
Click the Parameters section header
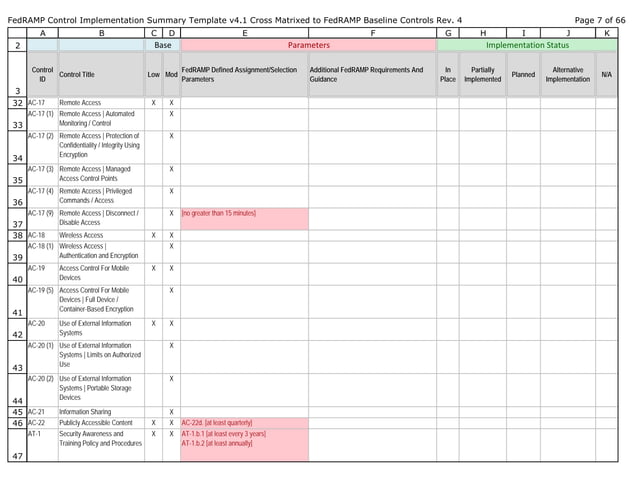[308, 45]
